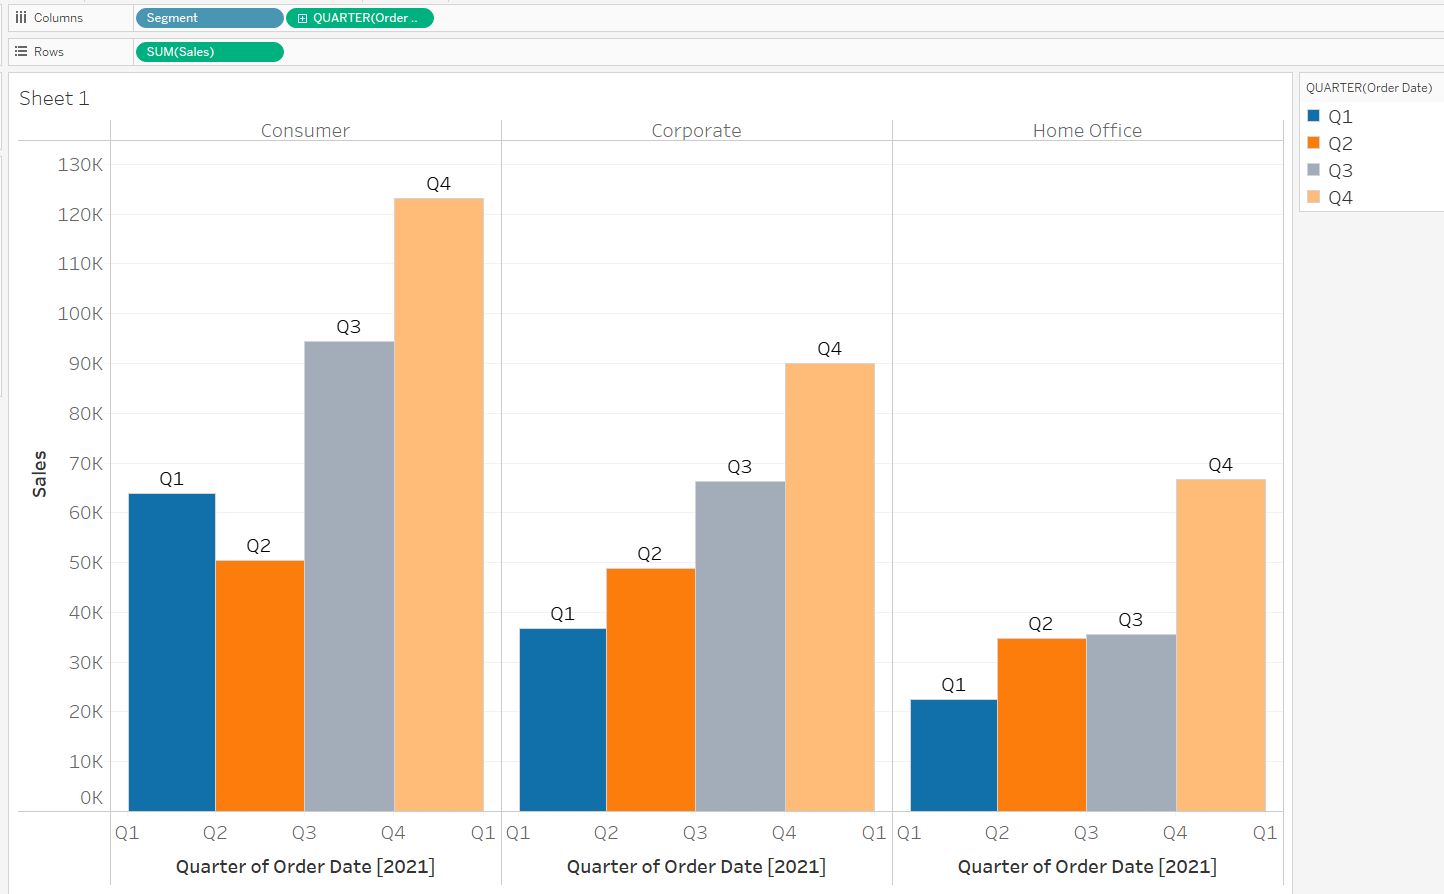Click the Sheet 1 title

click(54, 98)
